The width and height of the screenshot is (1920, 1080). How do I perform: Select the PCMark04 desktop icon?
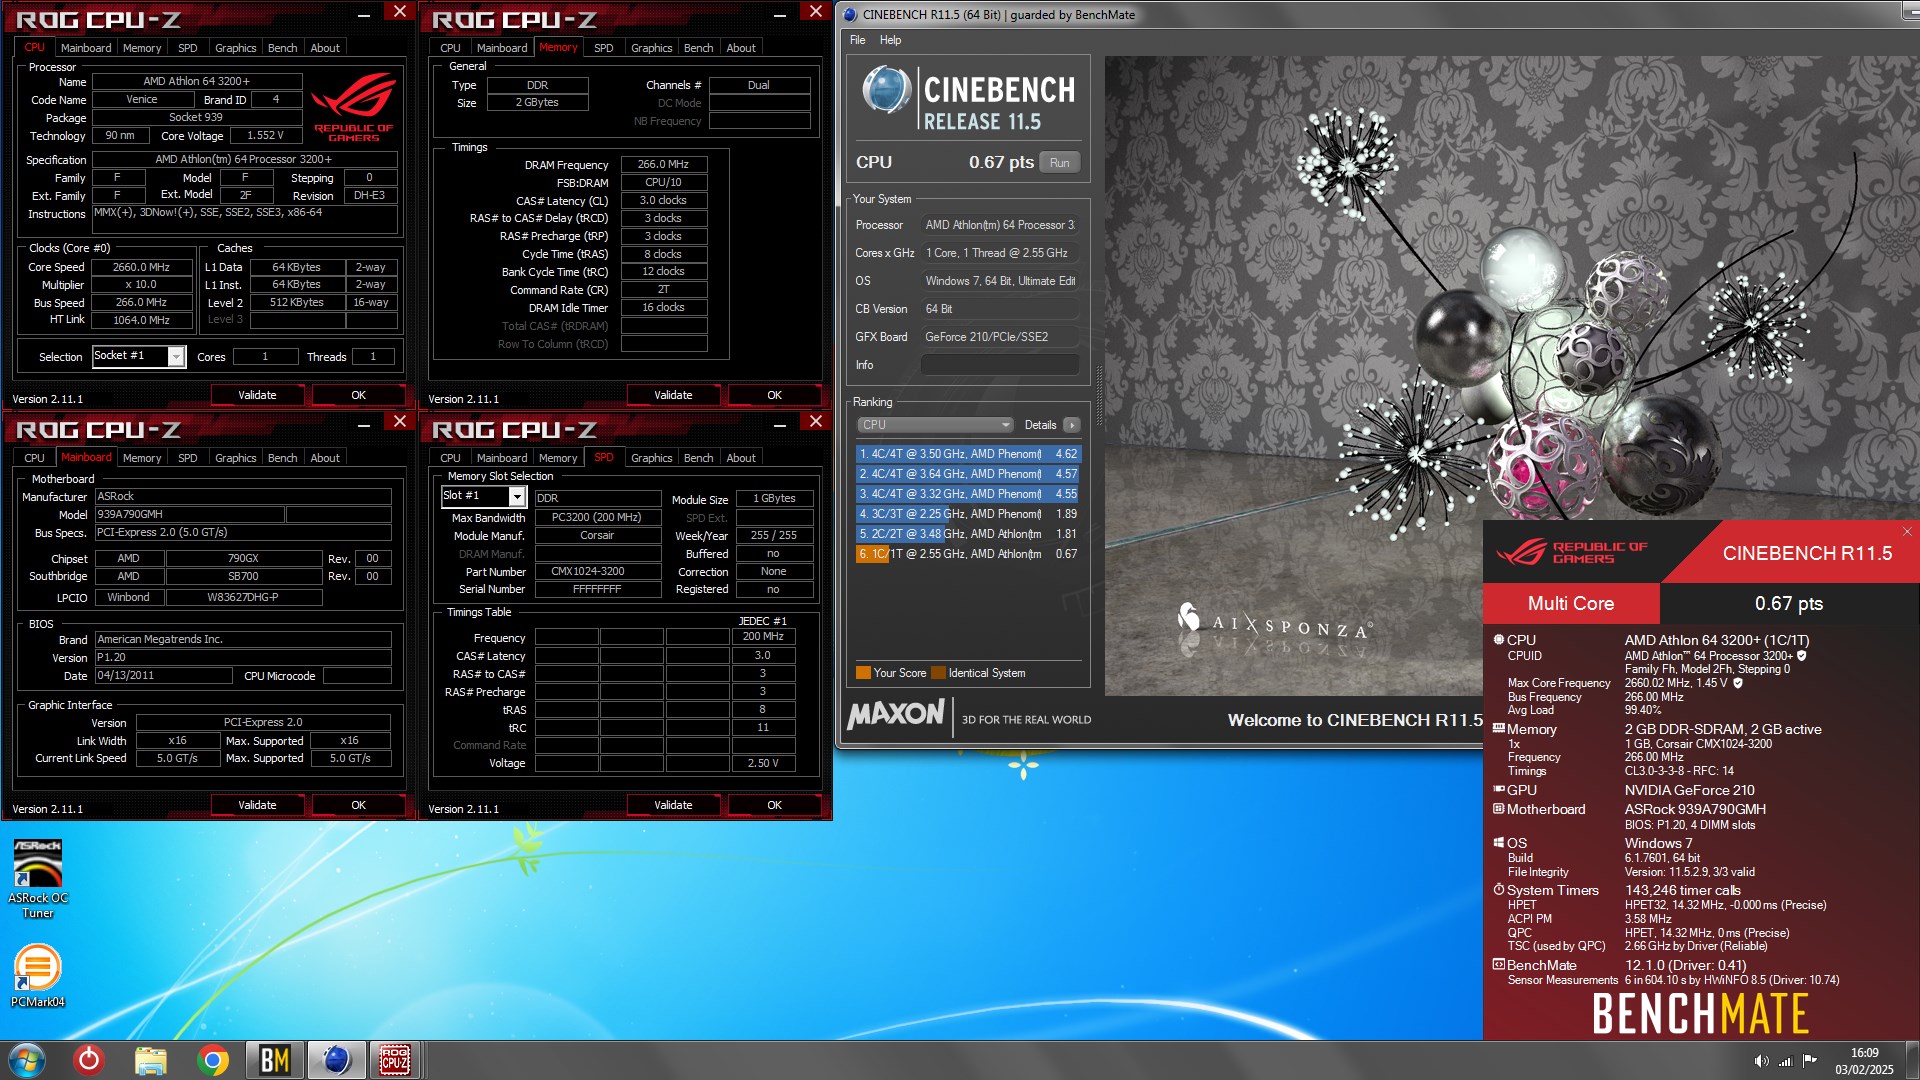38,976
